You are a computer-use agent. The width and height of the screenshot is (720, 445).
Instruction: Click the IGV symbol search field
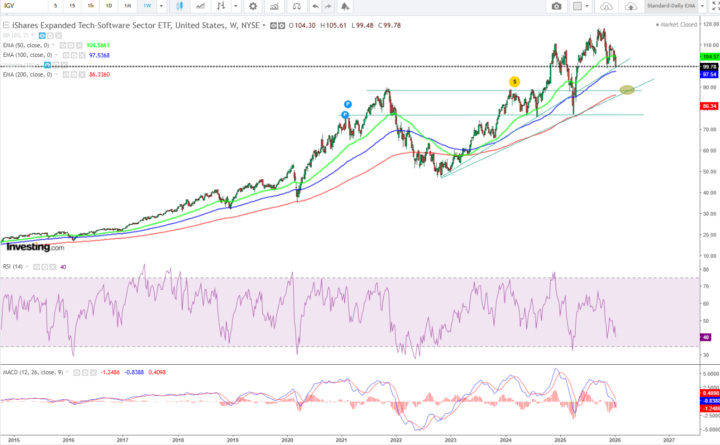pos(23,6)
